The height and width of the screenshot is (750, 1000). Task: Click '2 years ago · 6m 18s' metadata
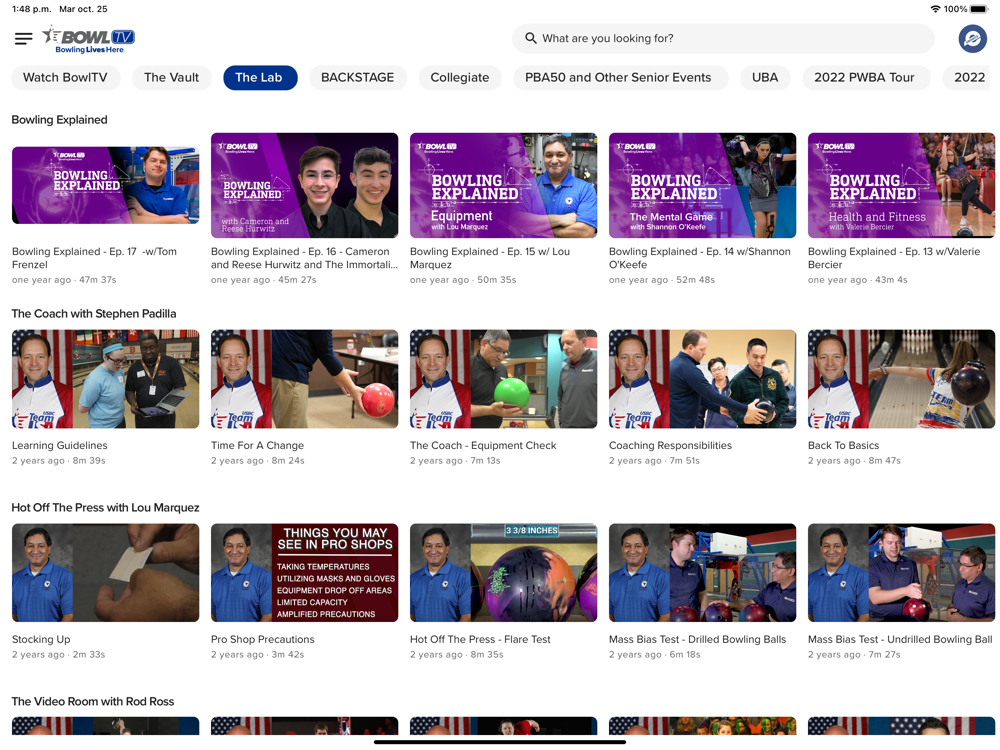(654, 654)
